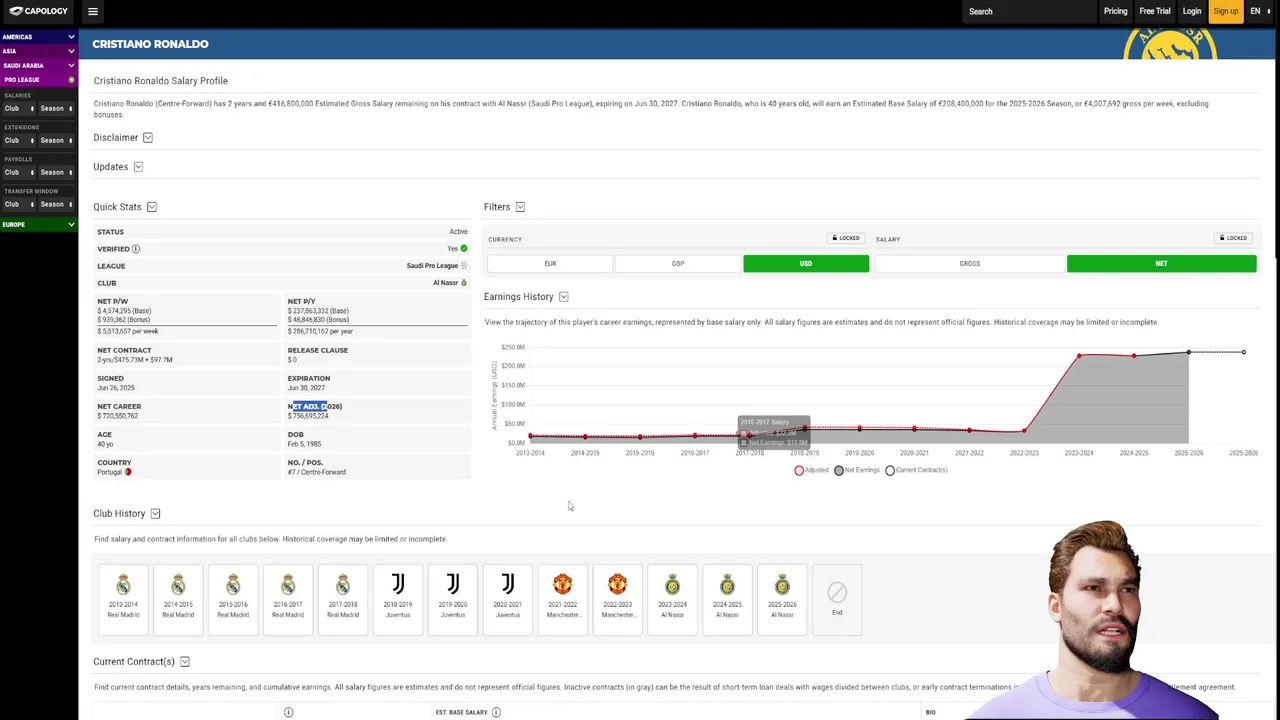The height and width of the screenshot is (720, 1280).
Task: Select USD currency
Action: (x=806, y=264)
